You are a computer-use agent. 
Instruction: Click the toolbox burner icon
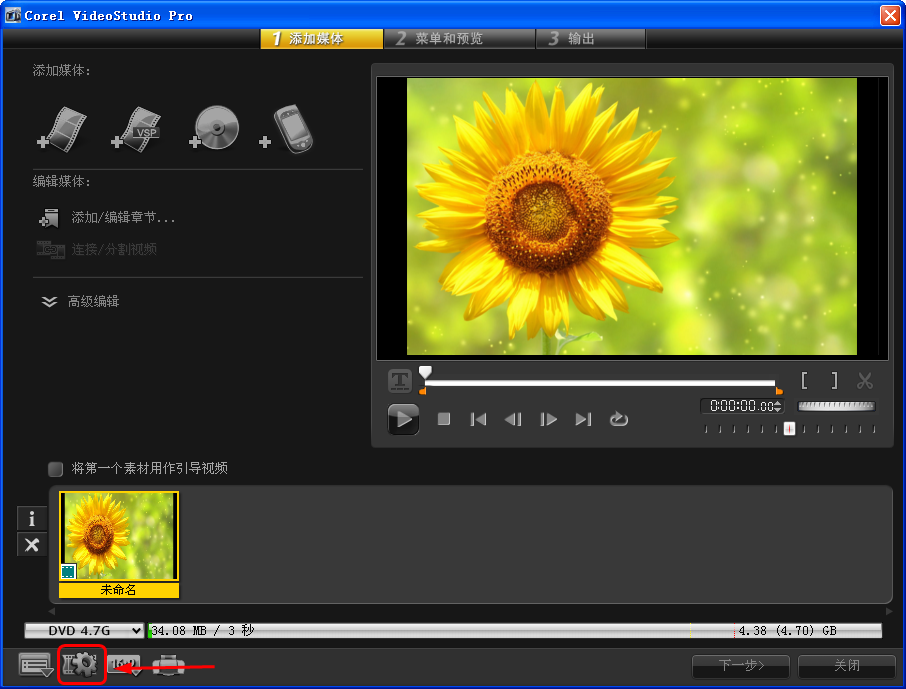(x=169, y=665)
